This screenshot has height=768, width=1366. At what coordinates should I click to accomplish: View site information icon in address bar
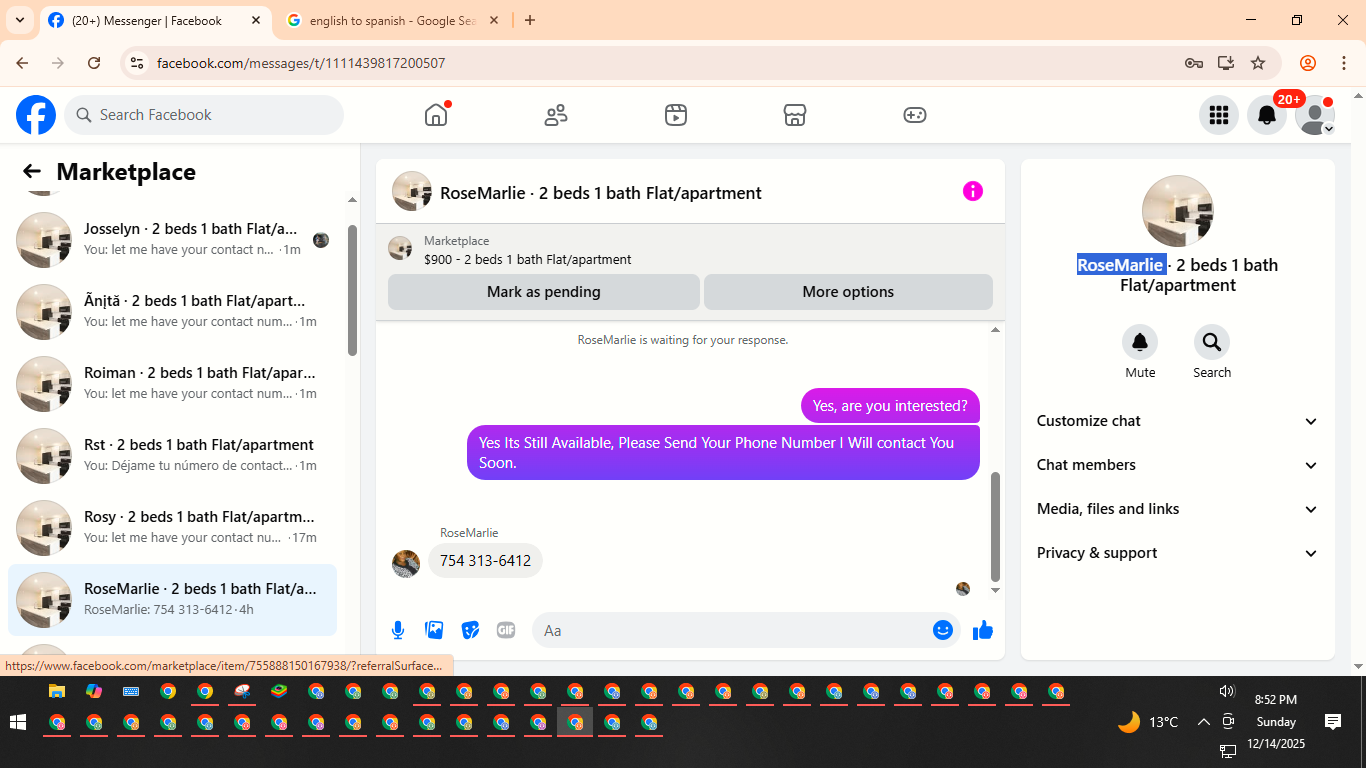(x=138, y=63)
